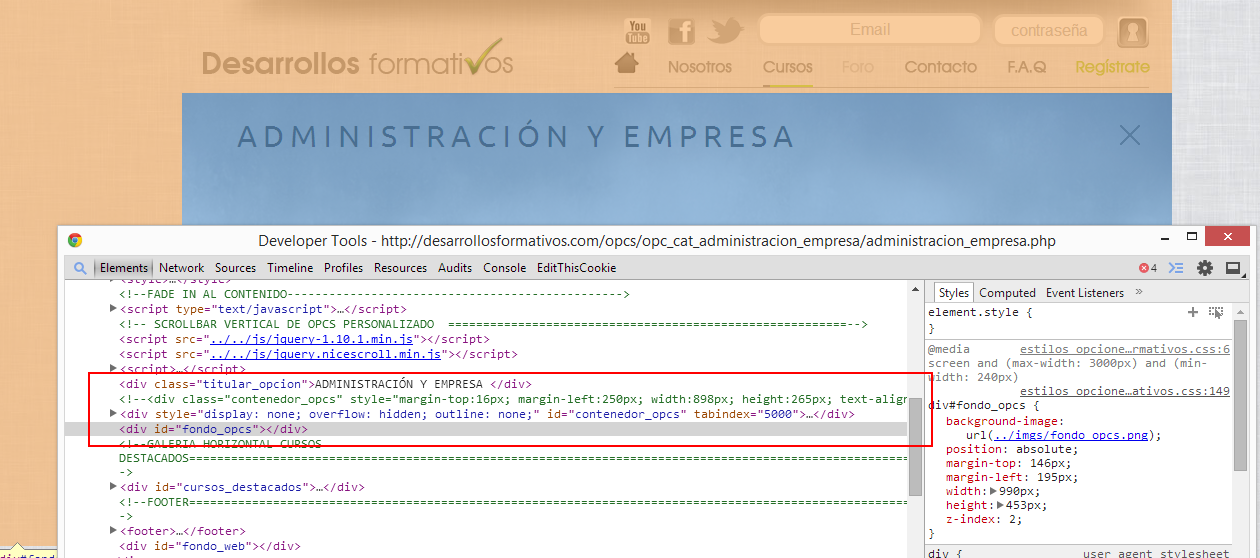Select the titular_opcion div row
This screenshot has height=558, width=1260.
click(x=486, y=383)
